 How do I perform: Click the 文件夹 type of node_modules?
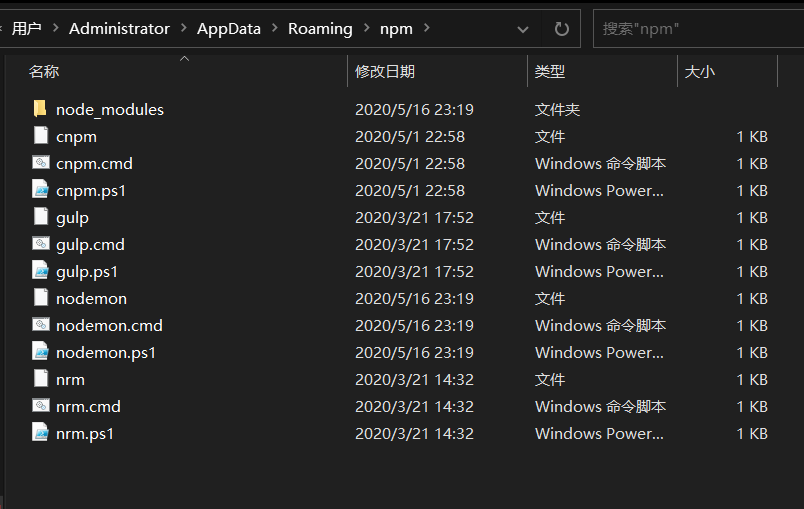tap(557, 109)
